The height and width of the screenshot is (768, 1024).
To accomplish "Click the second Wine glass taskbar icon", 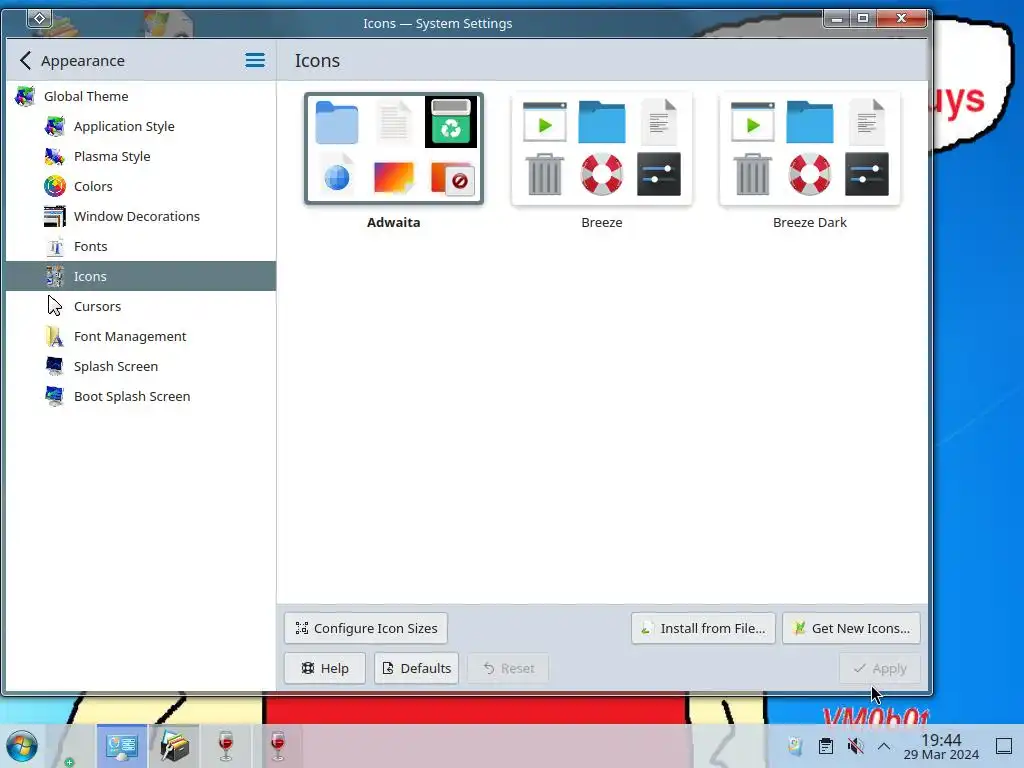I will [278, 746].
